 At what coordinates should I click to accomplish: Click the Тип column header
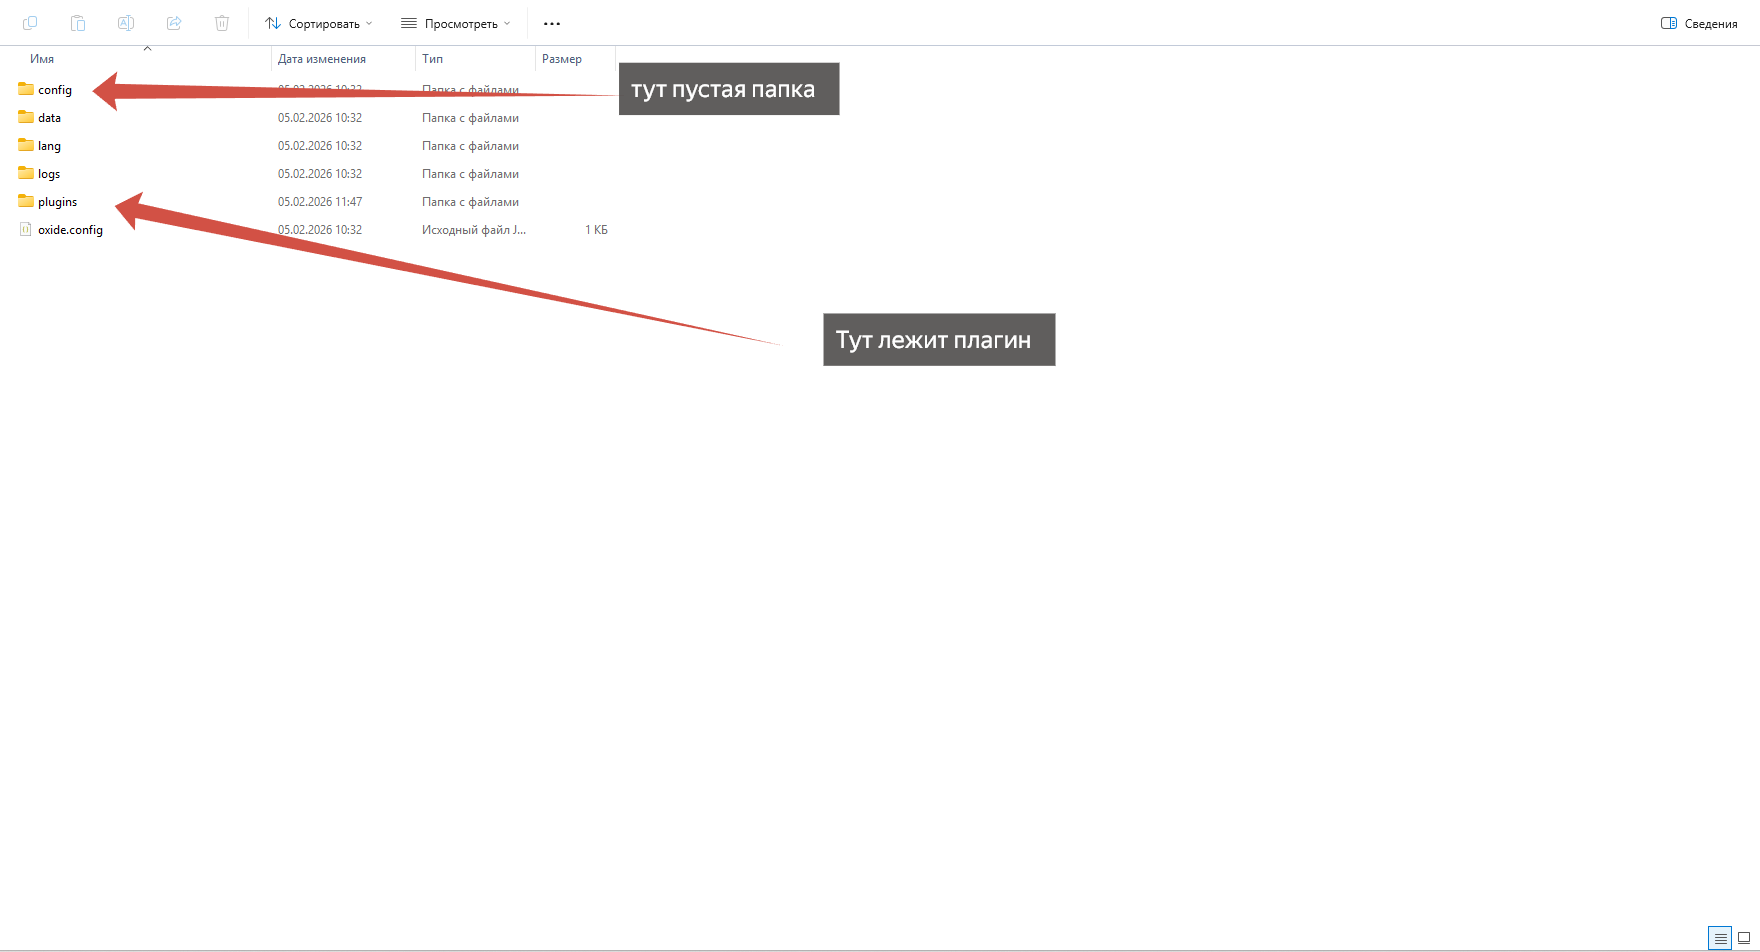tap(432, 59)
